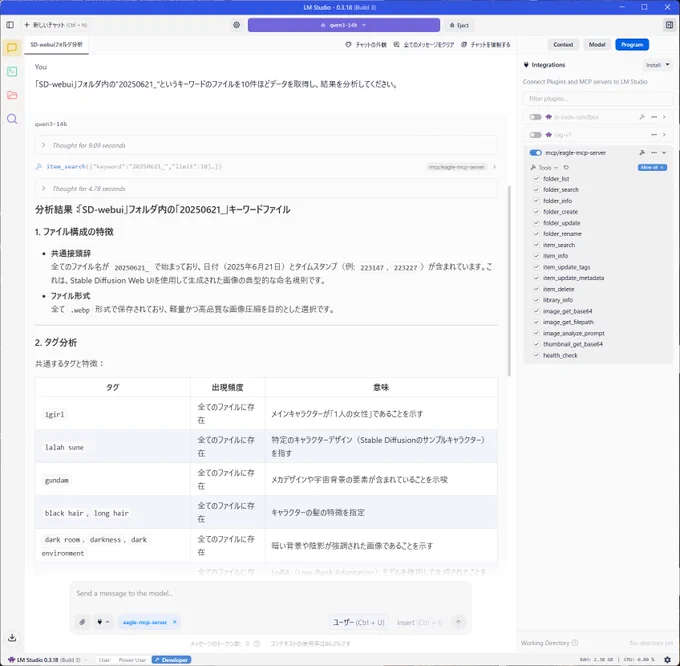
Task: Open the more options menu for rag-v1
Action: point(654,135)
